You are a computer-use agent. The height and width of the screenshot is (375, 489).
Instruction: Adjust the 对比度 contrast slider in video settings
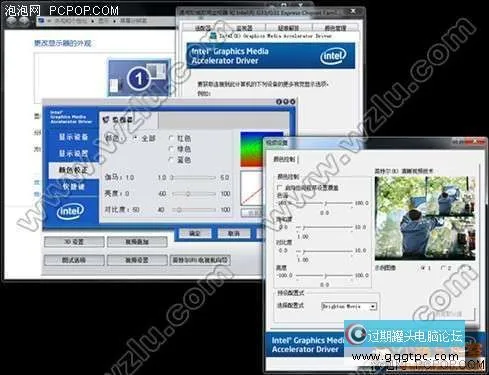(325, 251)
